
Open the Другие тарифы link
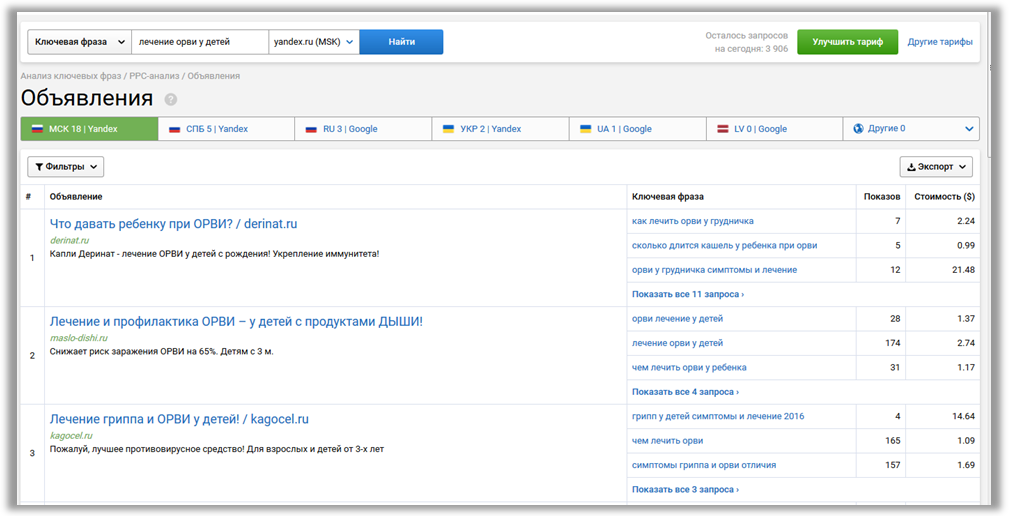pyautogui.click(x=940, y=42)
